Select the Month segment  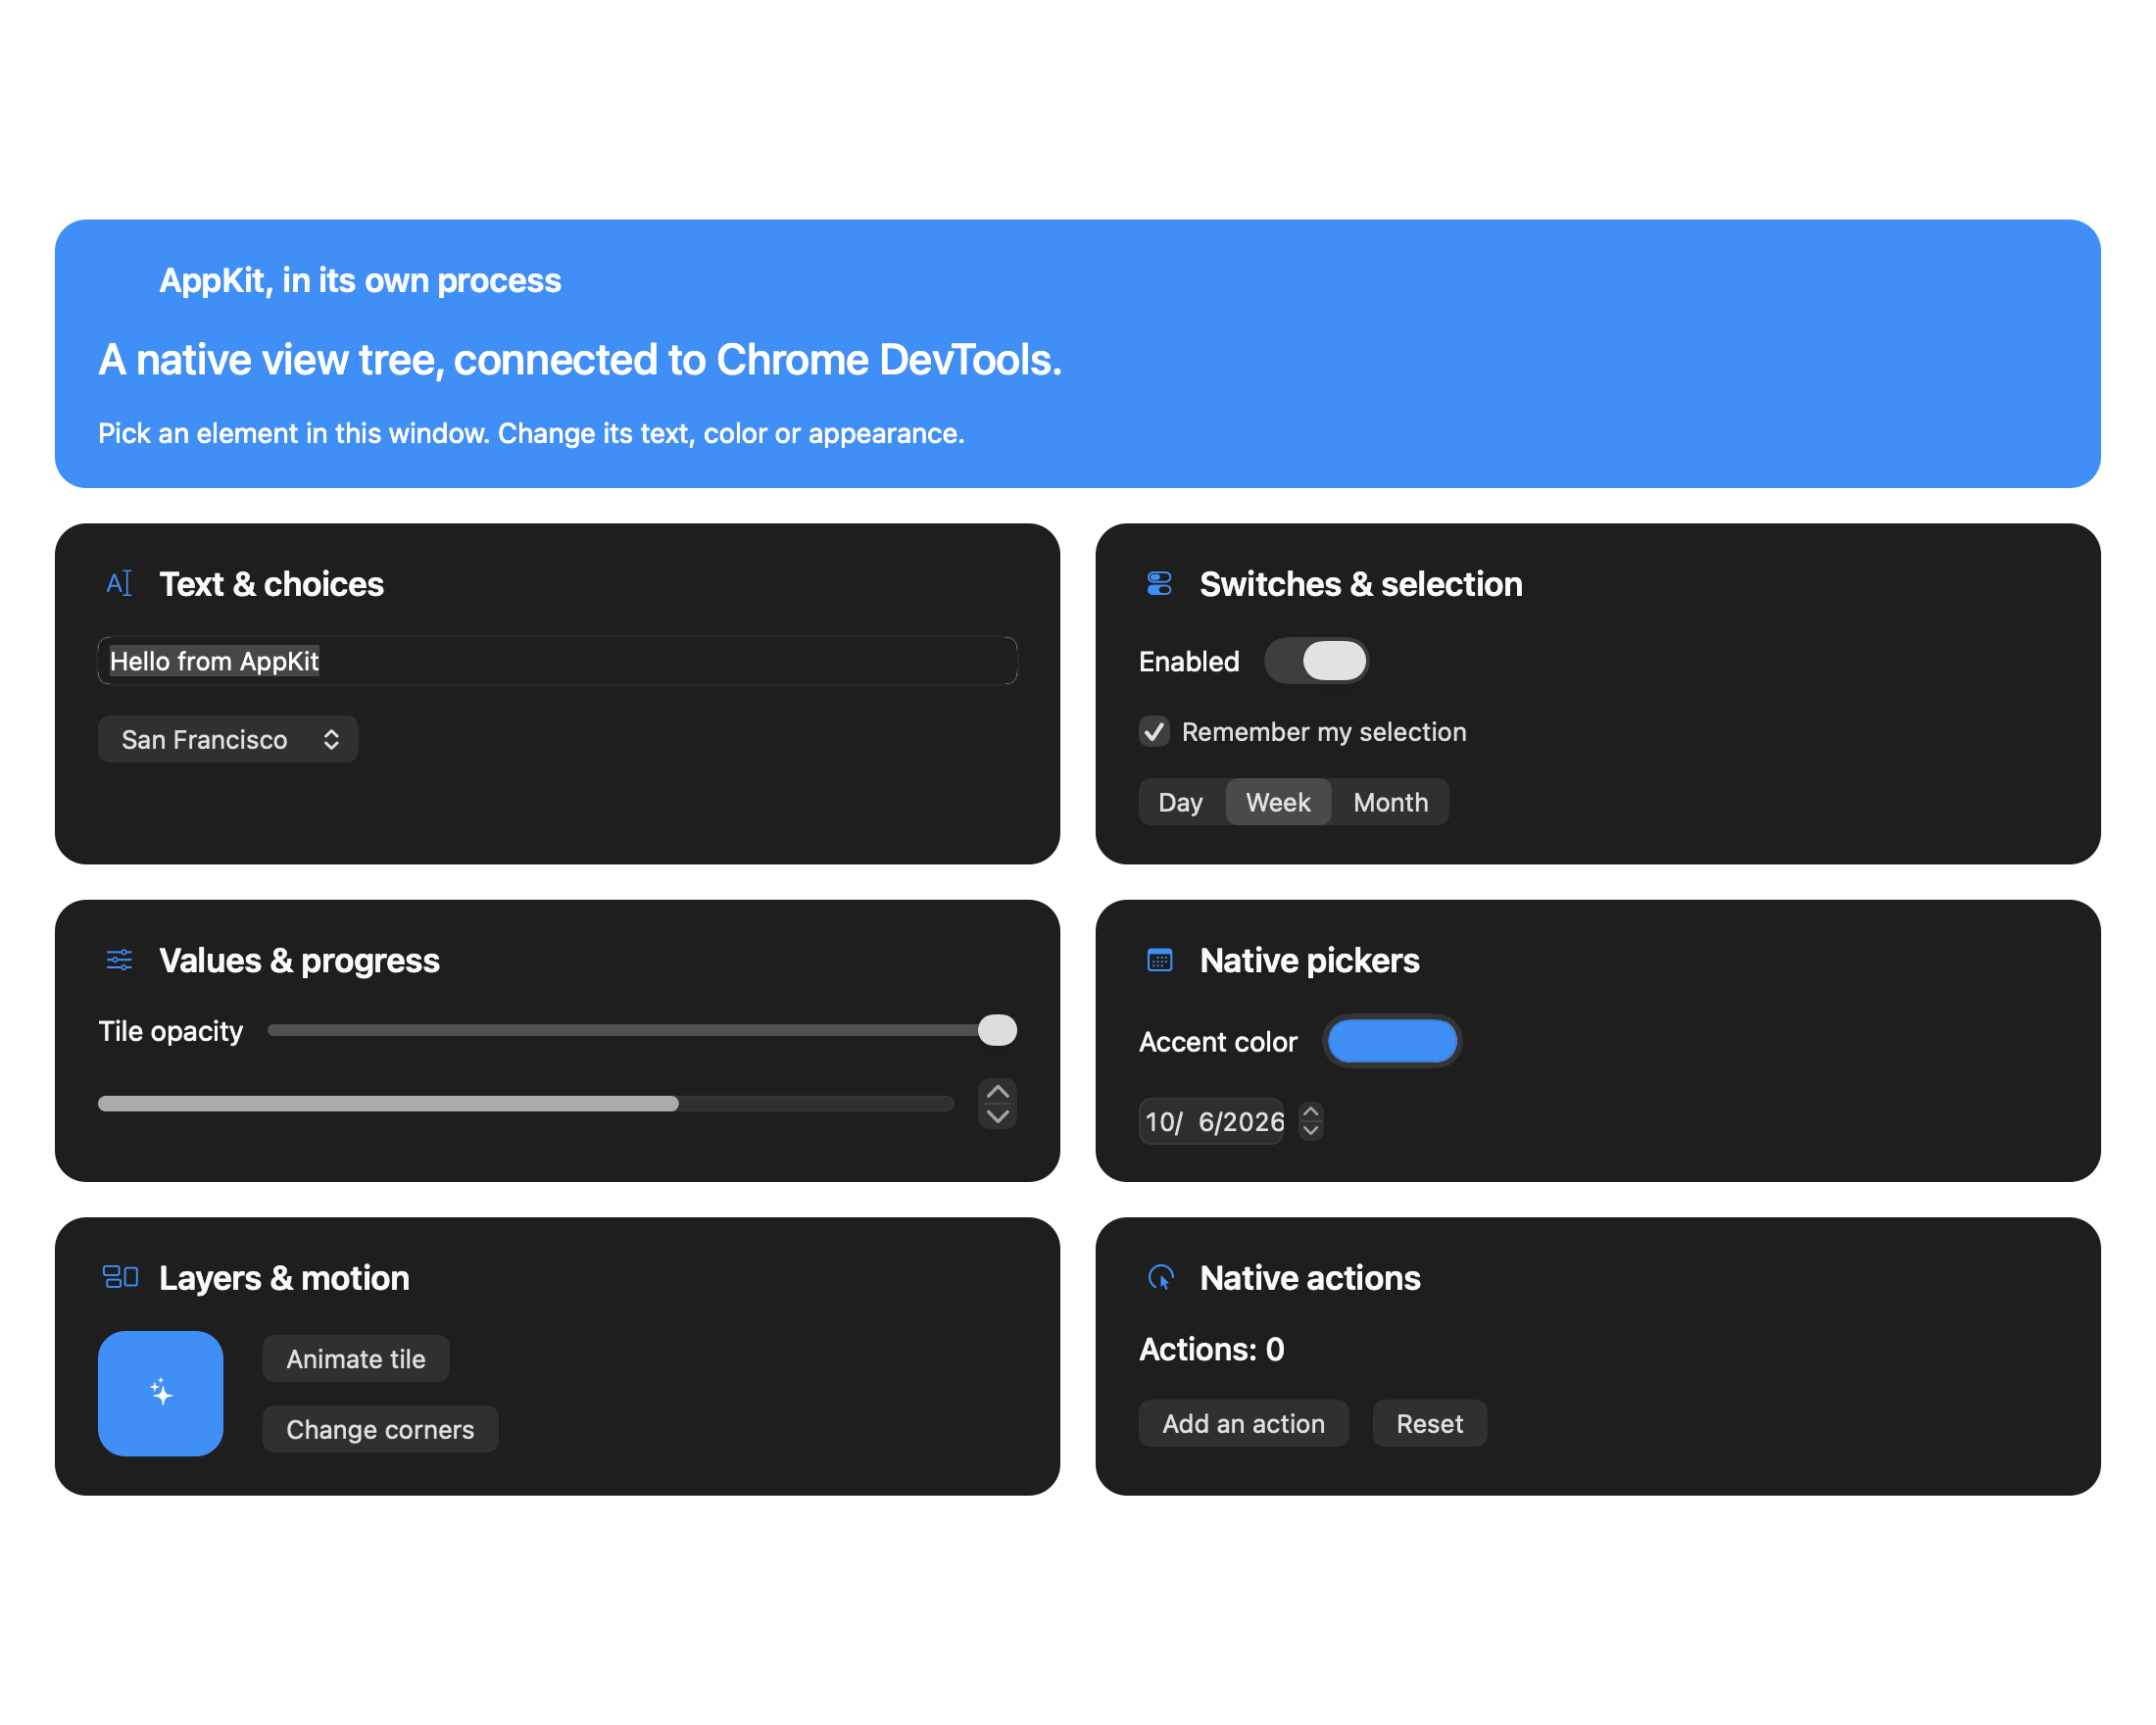tap(1390, 802)
